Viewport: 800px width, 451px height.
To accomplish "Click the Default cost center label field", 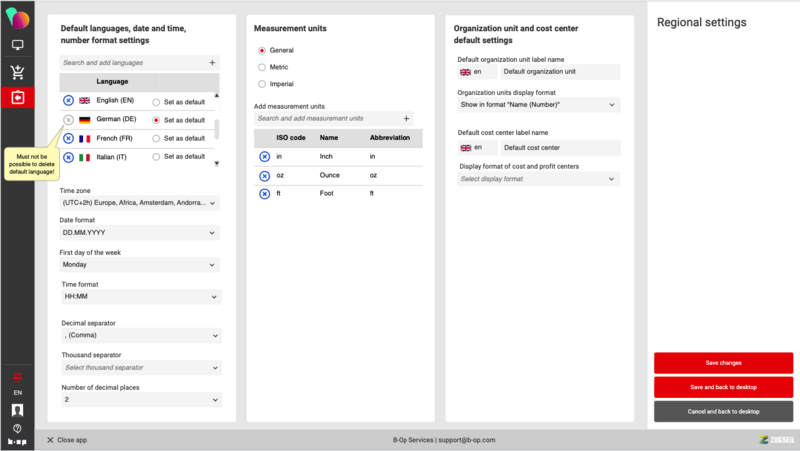I will (559, 147).
